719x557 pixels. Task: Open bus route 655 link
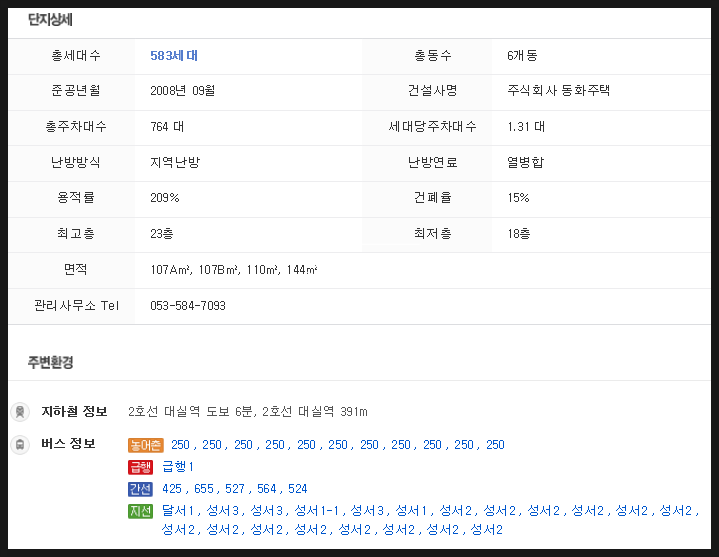click(x=204, y=489)
